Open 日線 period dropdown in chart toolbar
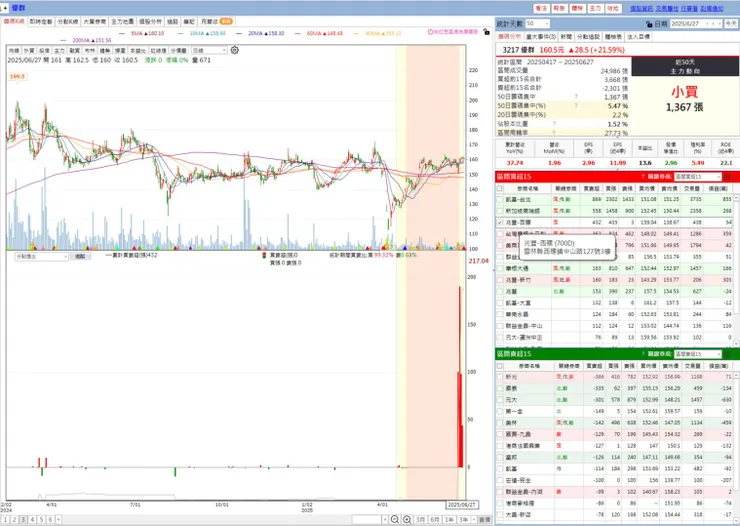Viewport: 740px width, 526px height. [210, 50]
